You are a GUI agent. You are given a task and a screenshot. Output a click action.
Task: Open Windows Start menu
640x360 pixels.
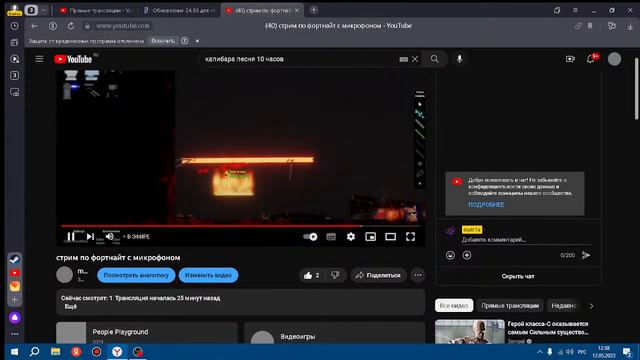coord(14,352)
